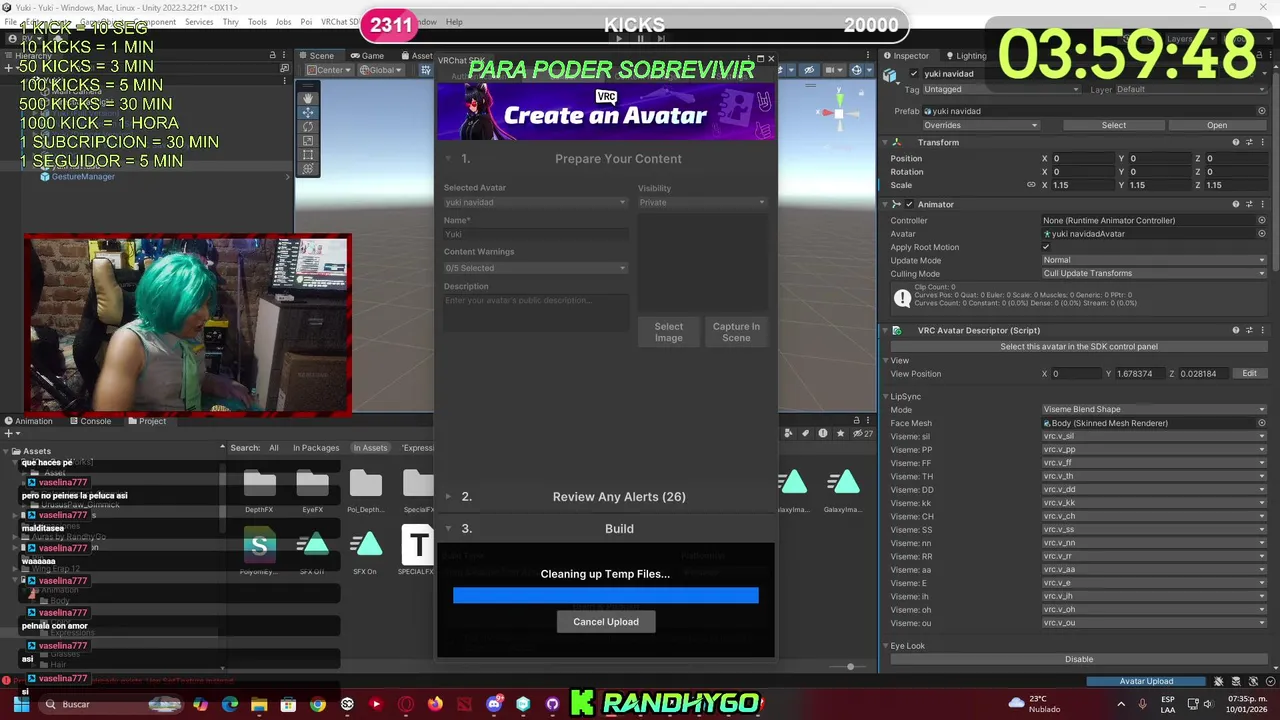Toggle Apply Root Motion checkbox
Screen dimensions: 1280x720
click(1046, 247)
